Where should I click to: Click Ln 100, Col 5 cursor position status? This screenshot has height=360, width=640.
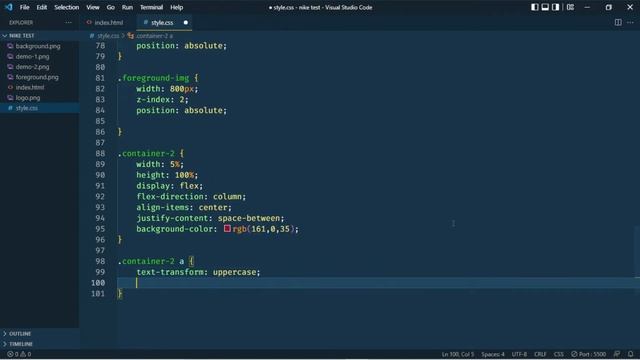[458, 354]
